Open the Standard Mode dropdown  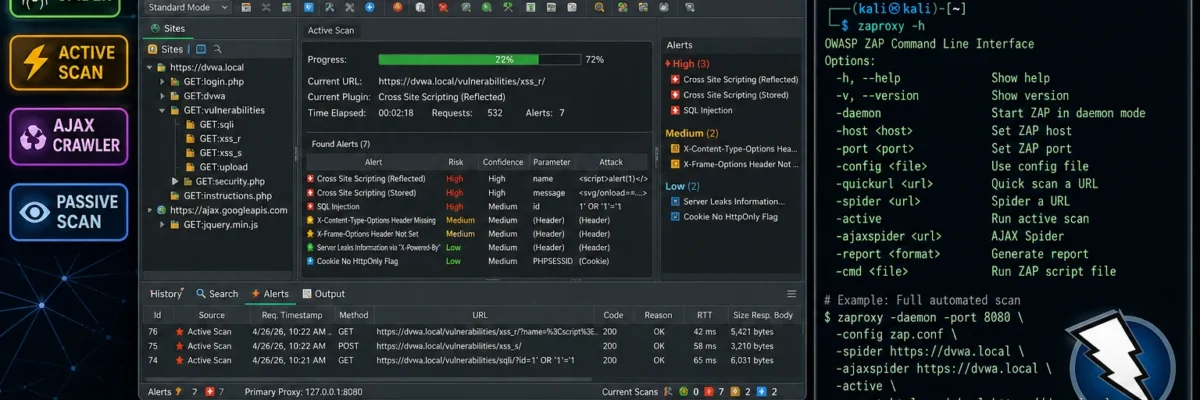[x=187, y=7]
